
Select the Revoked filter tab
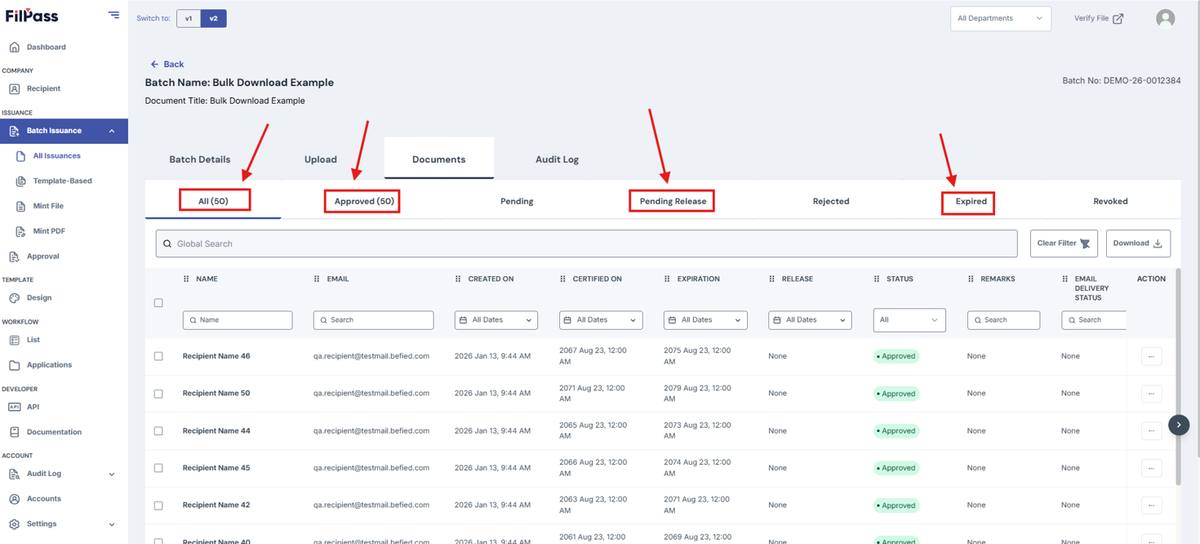(x=1110, y=201)
